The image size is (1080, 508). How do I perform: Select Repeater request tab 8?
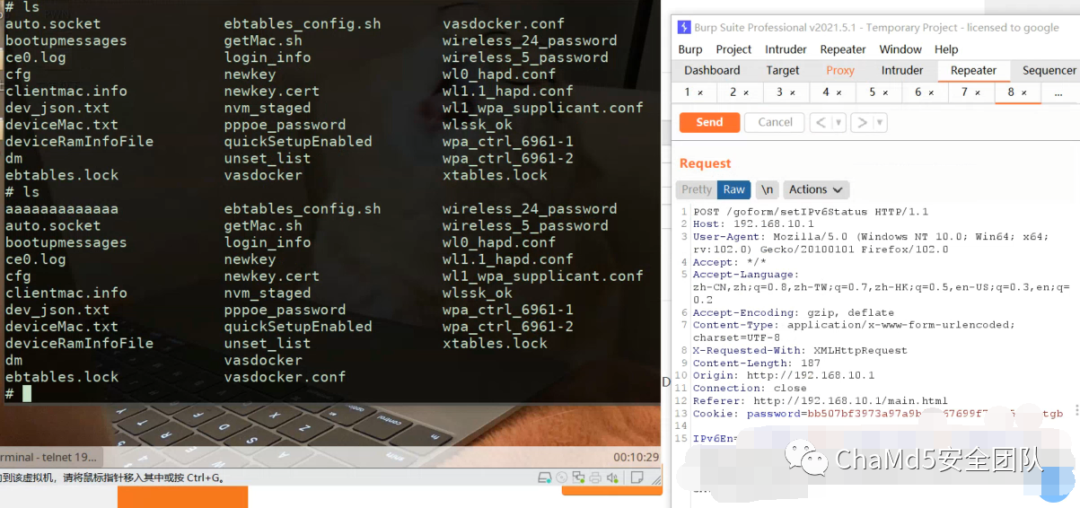tap(1017, 92)
